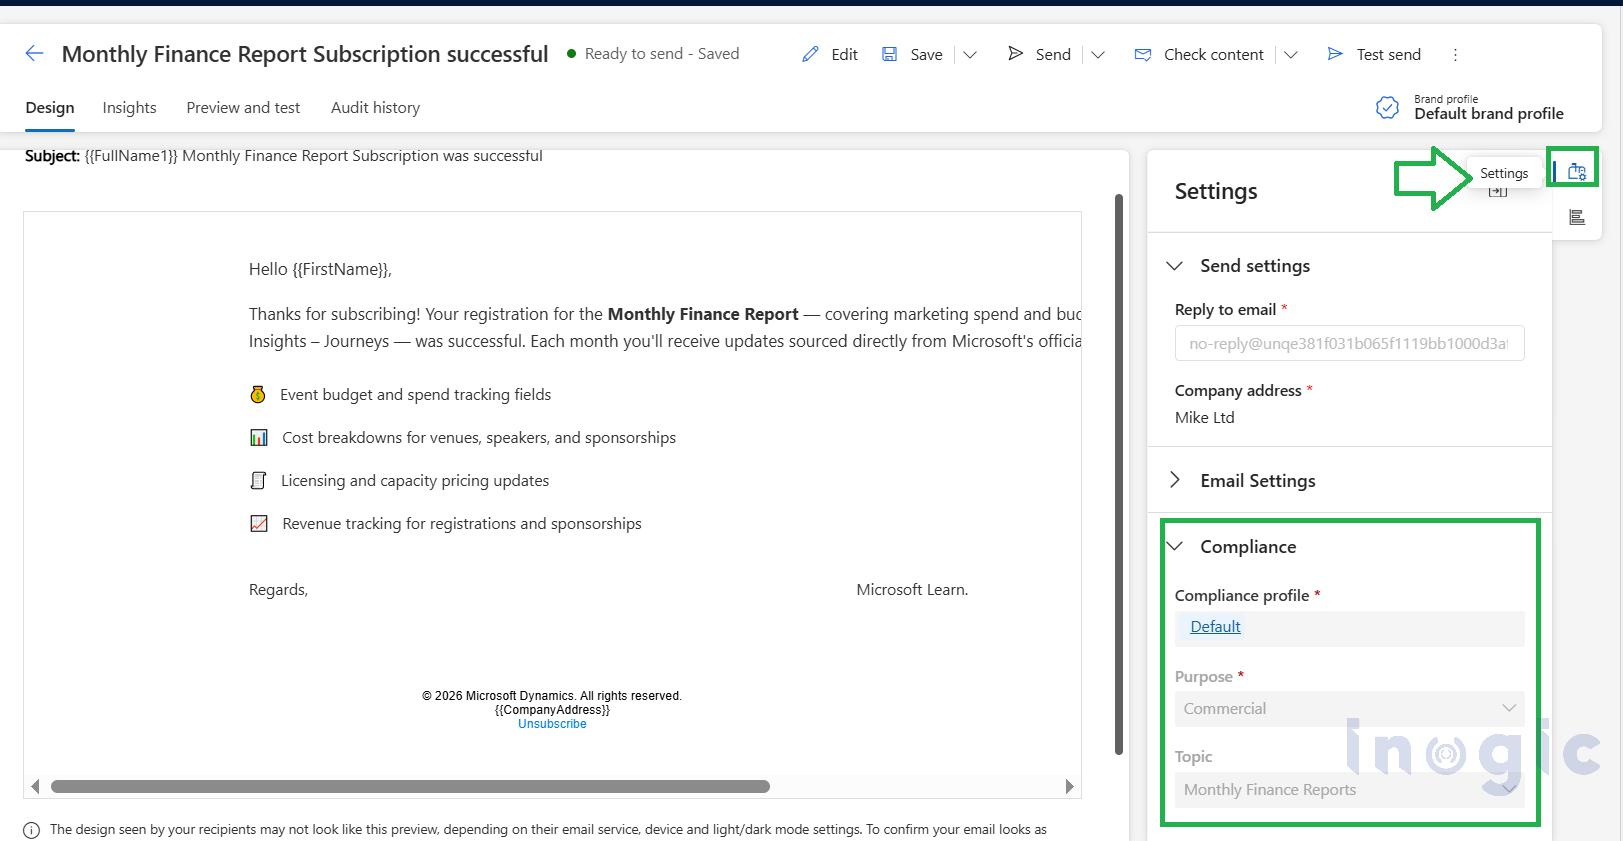Click the Edit pencil button
The image size is (1623, 841).
click(x=830, y=54)
